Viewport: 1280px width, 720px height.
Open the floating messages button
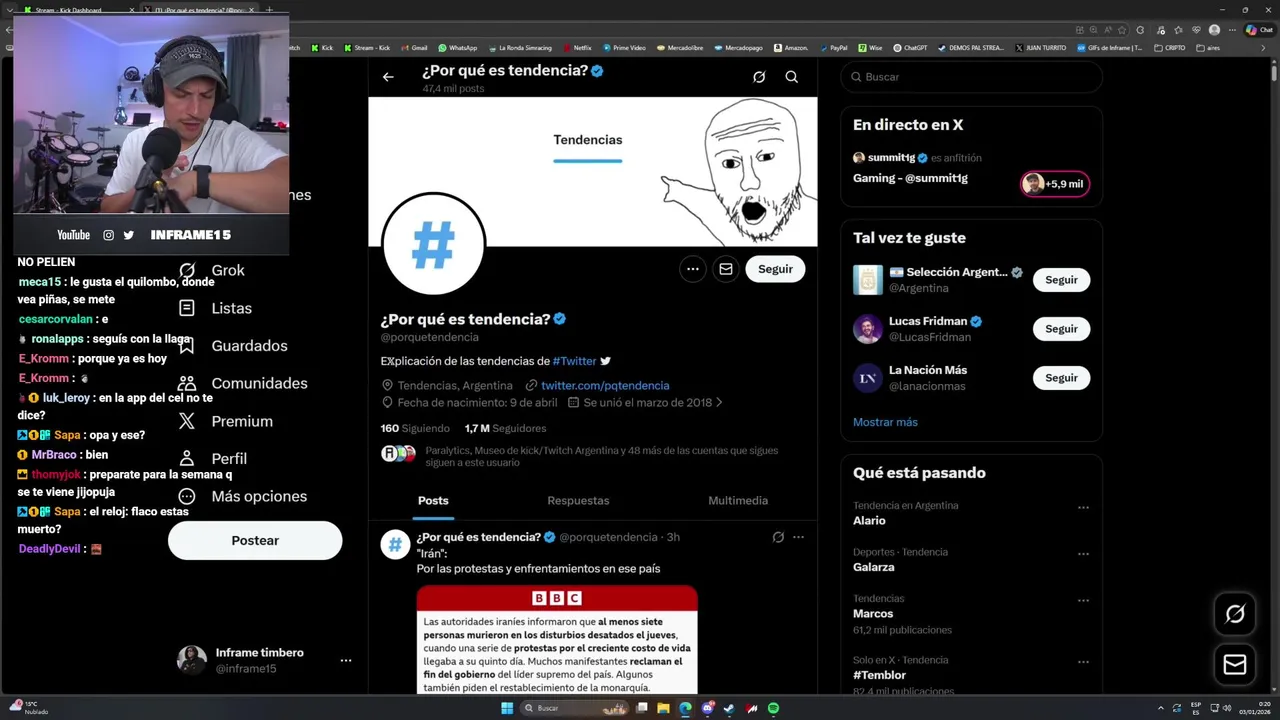pyautogui.click(x=1235, y=664)
